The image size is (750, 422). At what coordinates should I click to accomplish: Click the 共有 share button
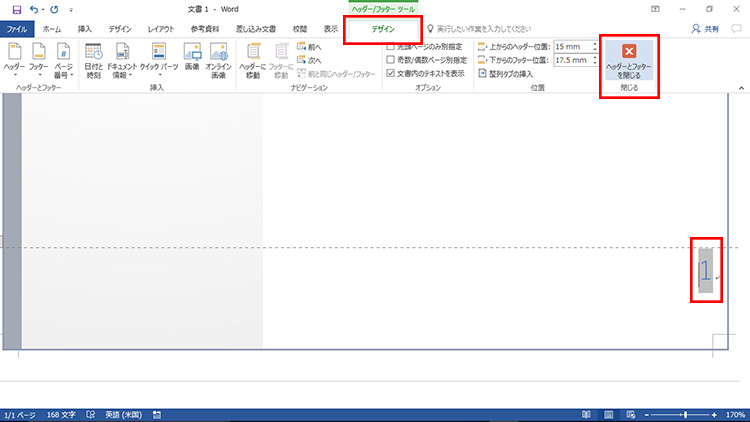click(x=705, y=29)
